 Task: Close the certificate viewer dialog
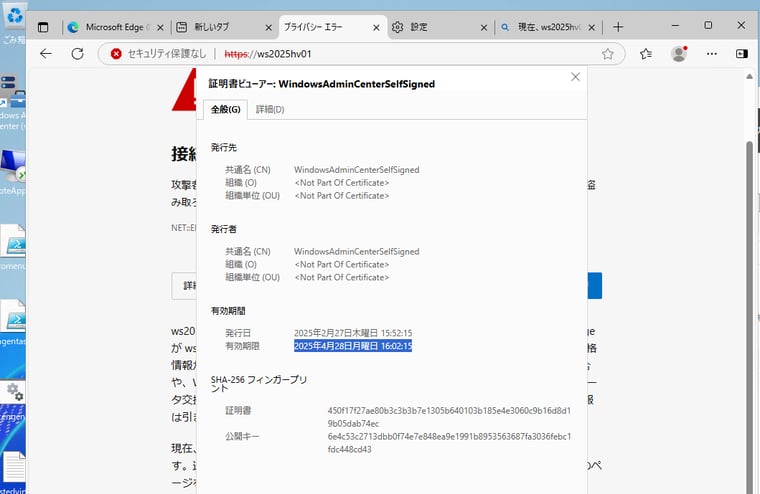(x=575, y=77)
